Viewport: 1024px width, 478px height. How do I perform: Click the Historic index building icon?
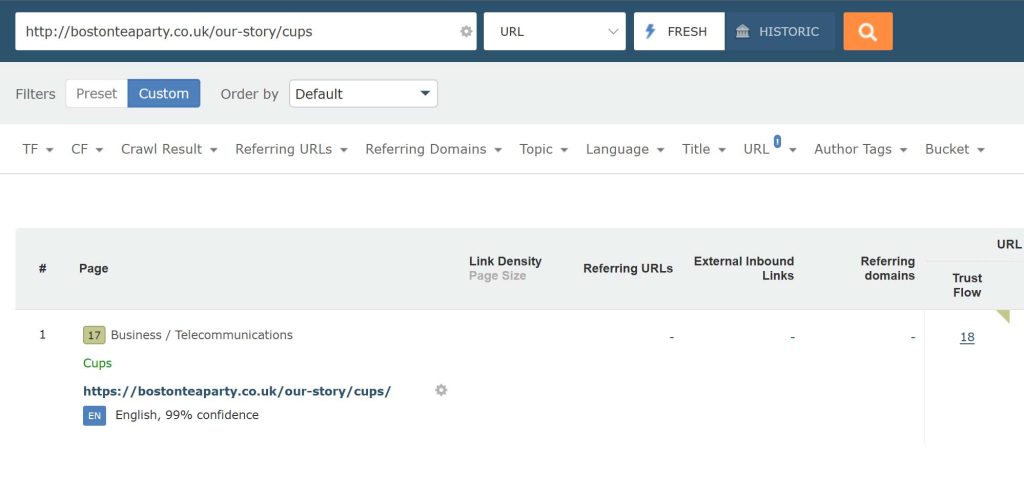click(x=743, y=31)
